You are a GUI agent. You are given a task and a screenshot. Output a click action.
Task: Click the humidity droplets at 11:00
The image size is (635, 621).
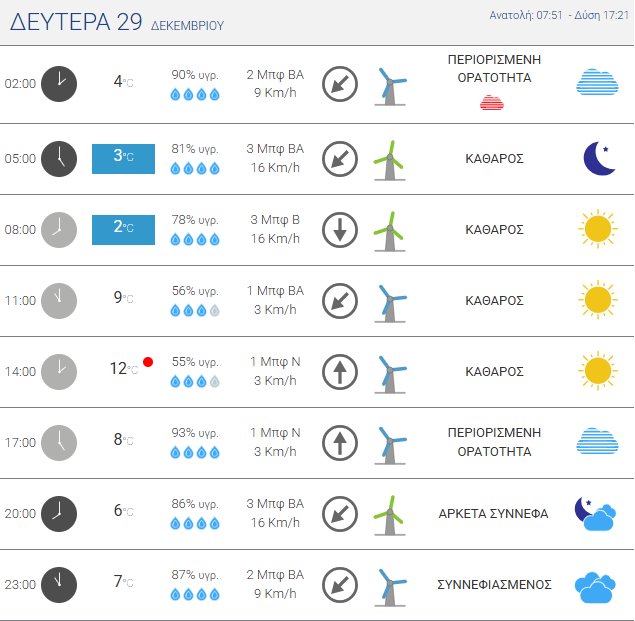[194, 310]
